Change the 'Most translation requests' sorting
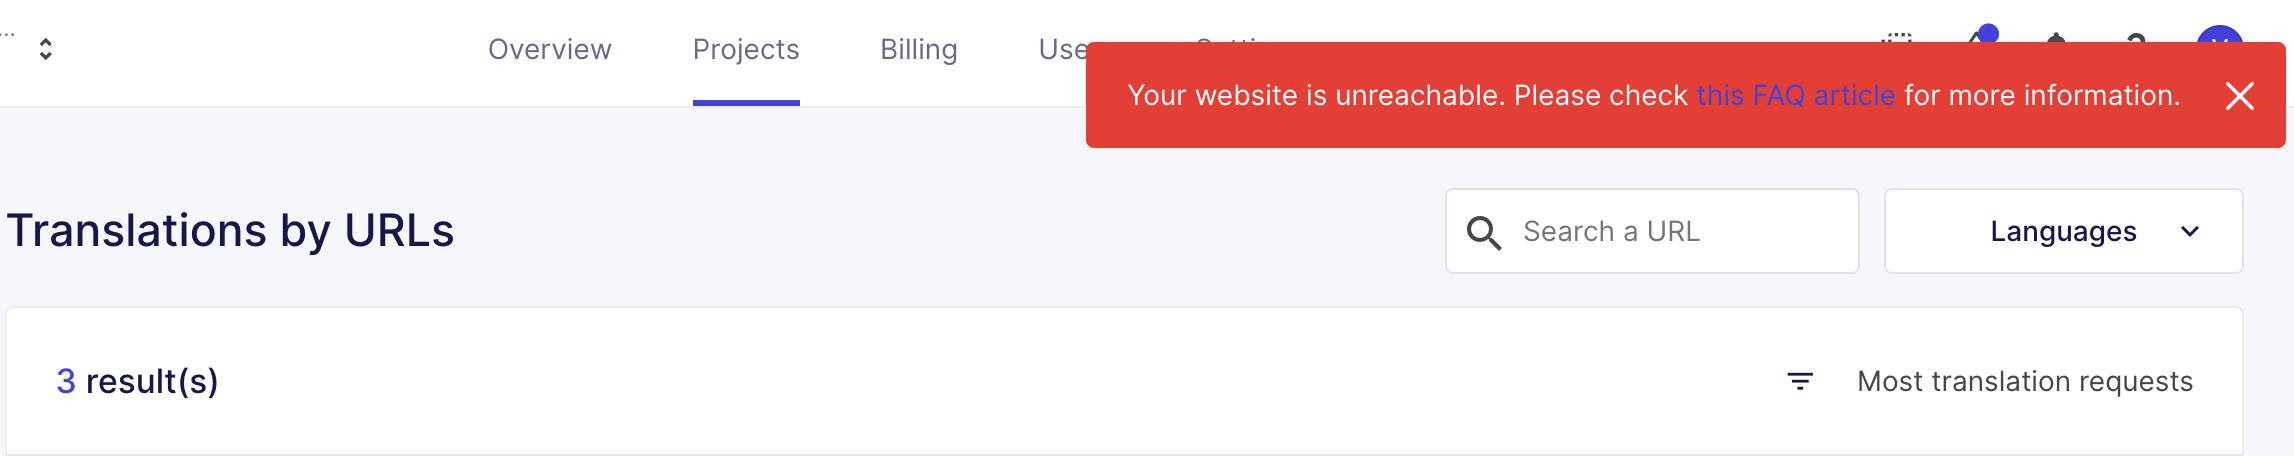Viewport: 2294px width, 456px height. 2025,381
